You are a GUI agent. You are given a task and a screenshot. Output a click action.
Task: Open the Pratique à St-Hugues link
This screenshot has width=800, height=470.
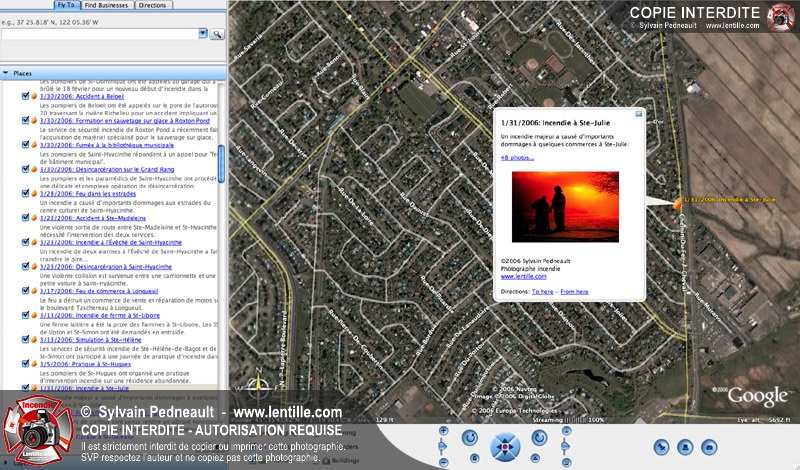coord(85,364)
